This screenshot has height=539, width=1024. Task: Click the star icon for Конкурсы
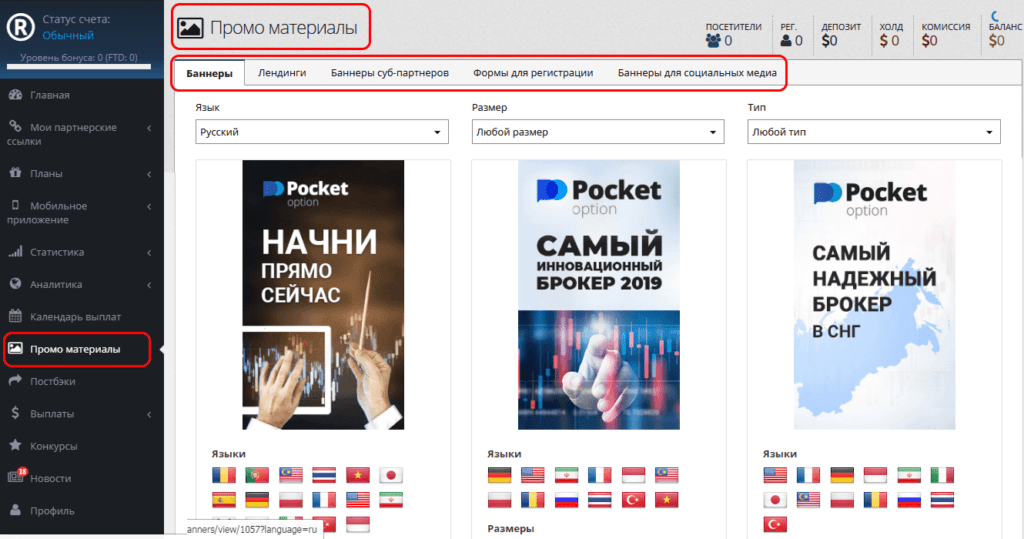[15, 446]
